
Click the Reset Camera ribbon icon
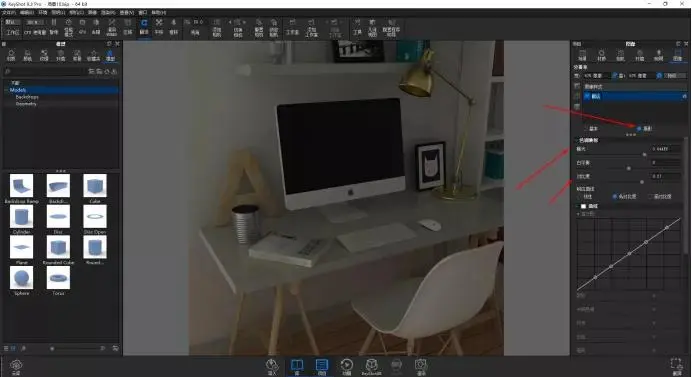click(x=259, y=27)
